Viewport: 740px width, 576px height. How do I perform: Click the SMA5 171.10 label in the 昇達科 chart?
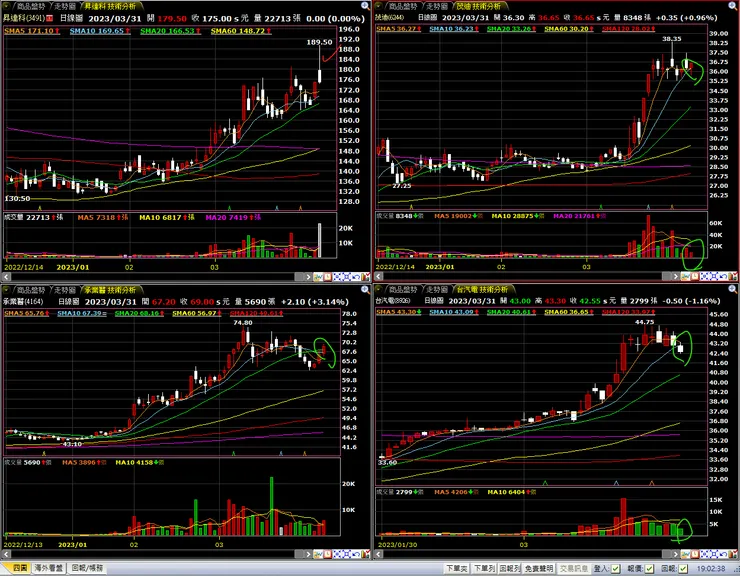32,31
